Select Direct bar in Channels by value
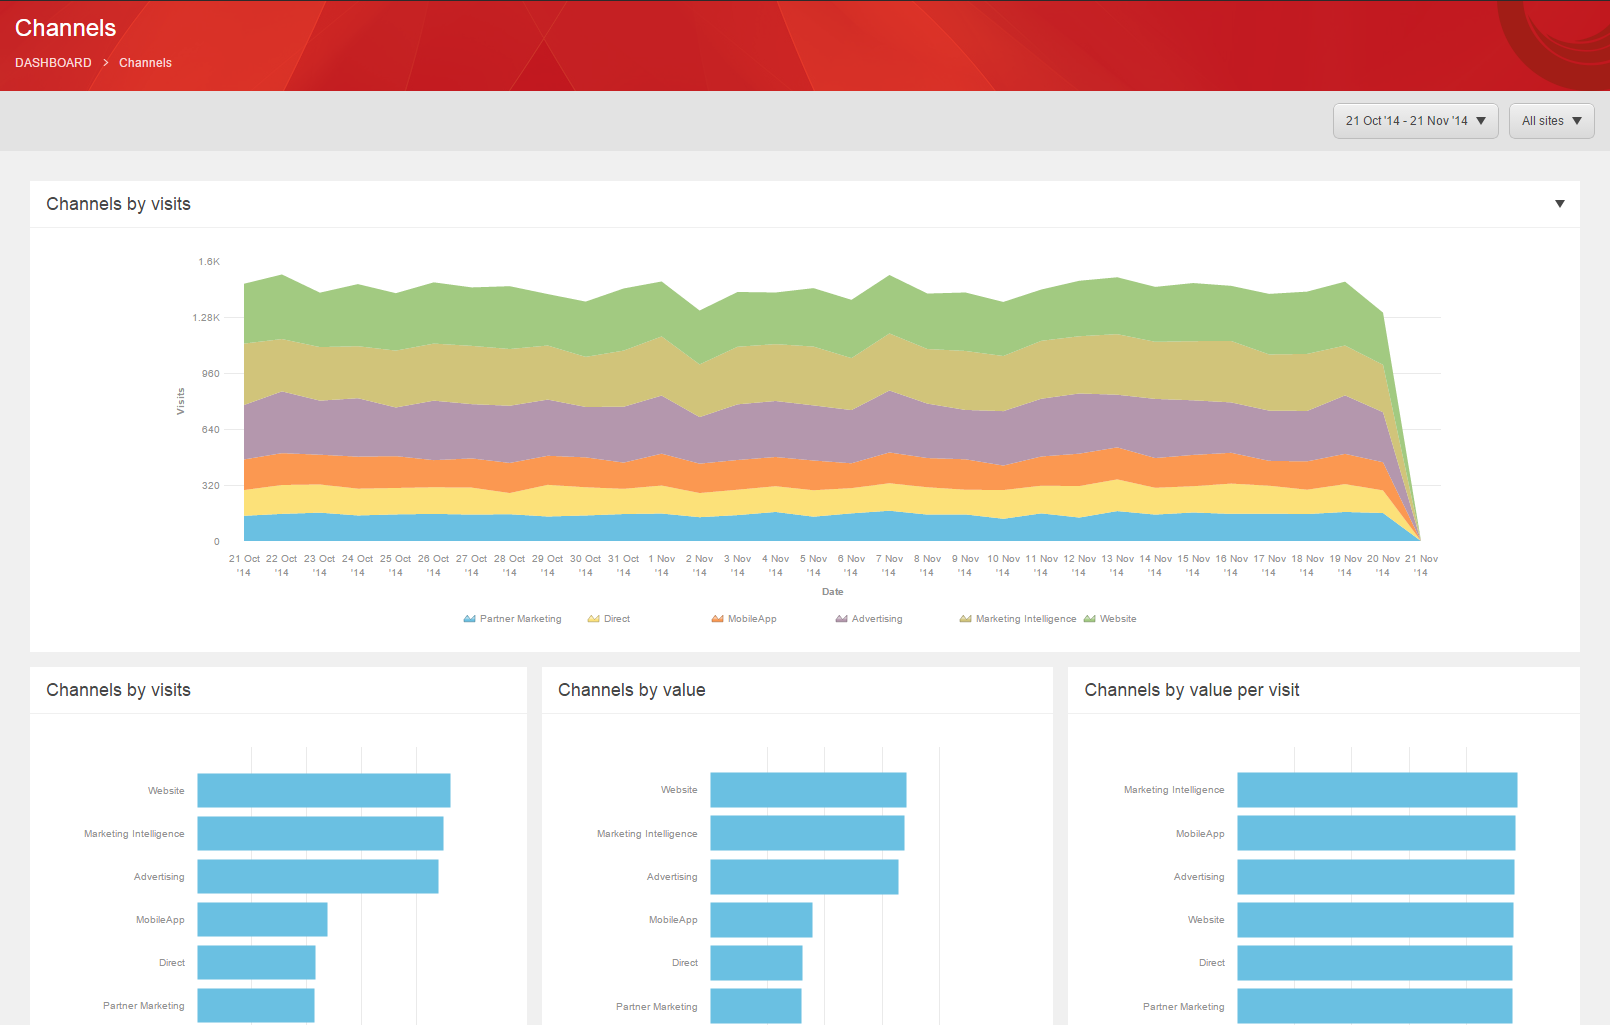The width and height of the screenshot is (1610, 1025). coord(756,962)
